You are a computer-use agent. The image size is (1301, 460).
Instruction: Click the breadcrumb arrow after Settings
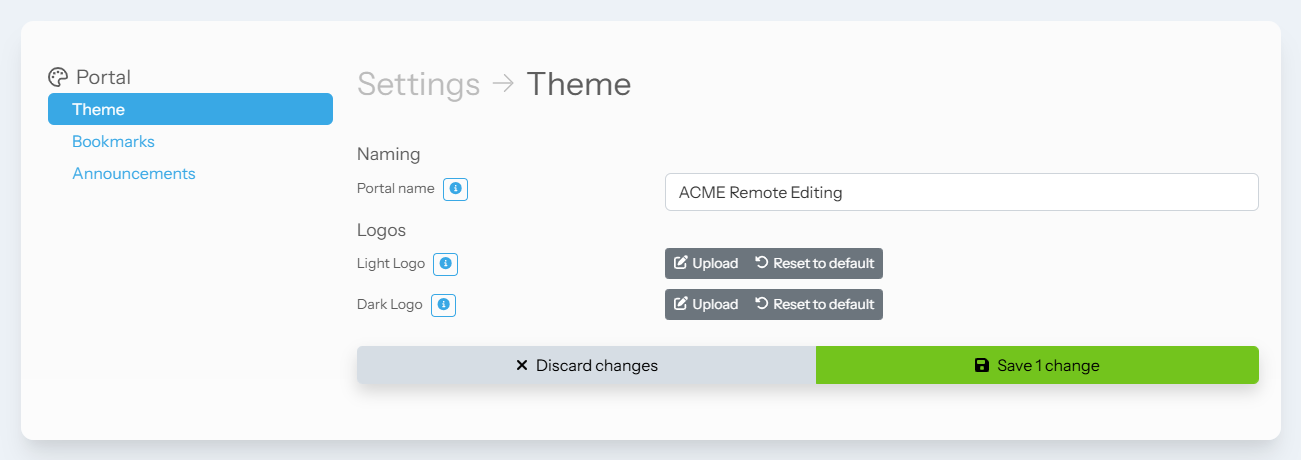(x=503, y=84)
